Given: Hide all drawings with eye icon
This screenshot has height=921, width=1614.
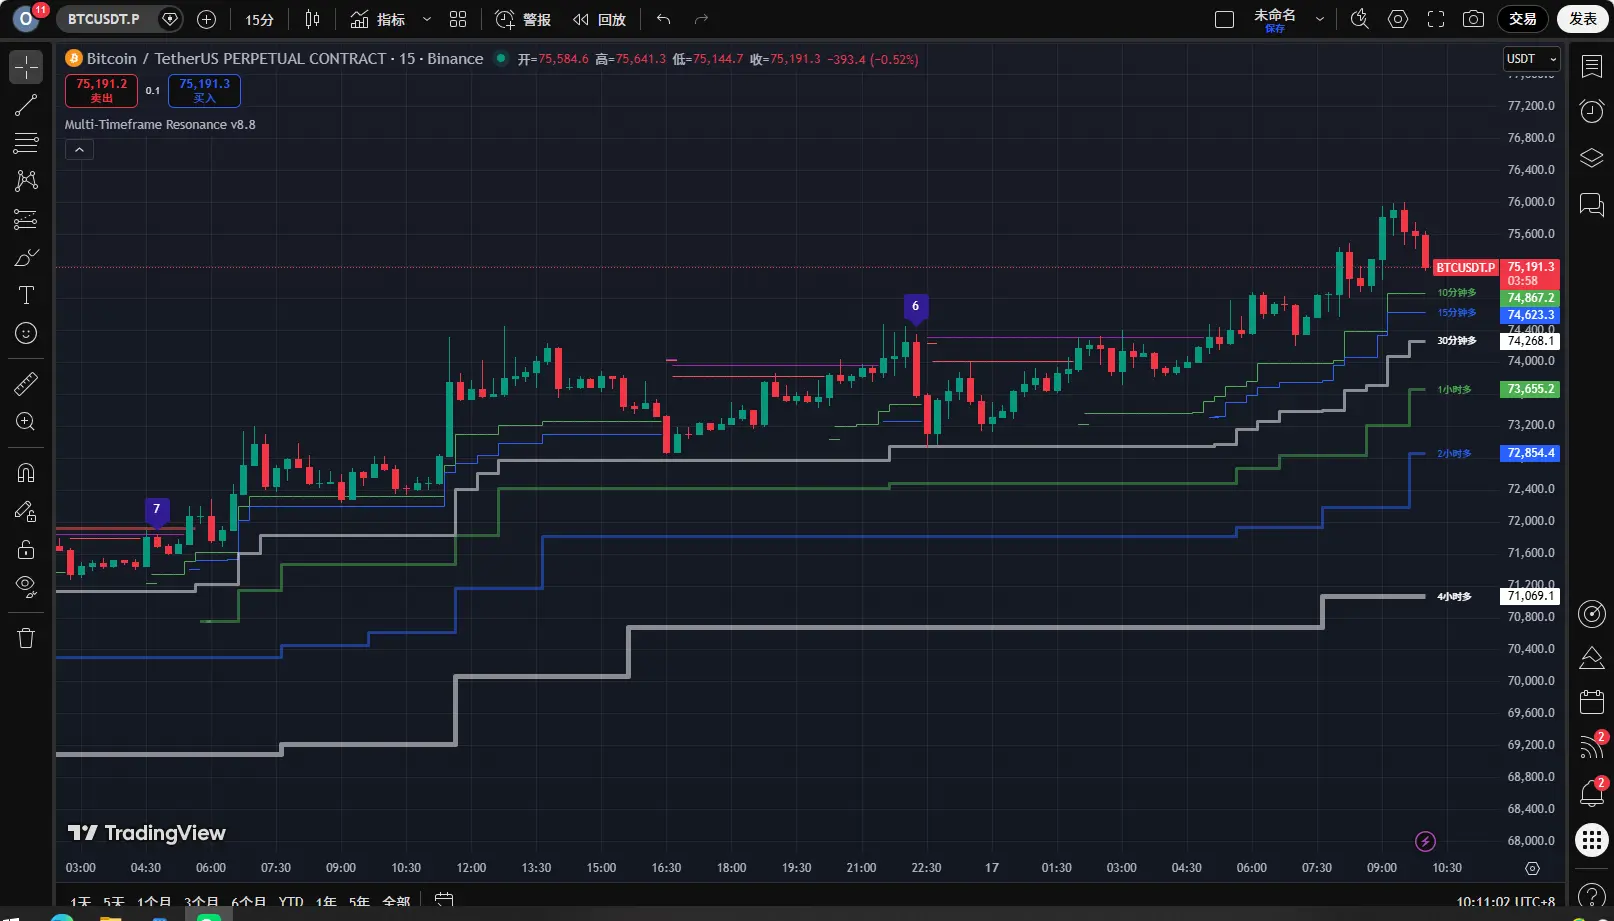Looking at the screenshot, I should (x=26, y=587).
